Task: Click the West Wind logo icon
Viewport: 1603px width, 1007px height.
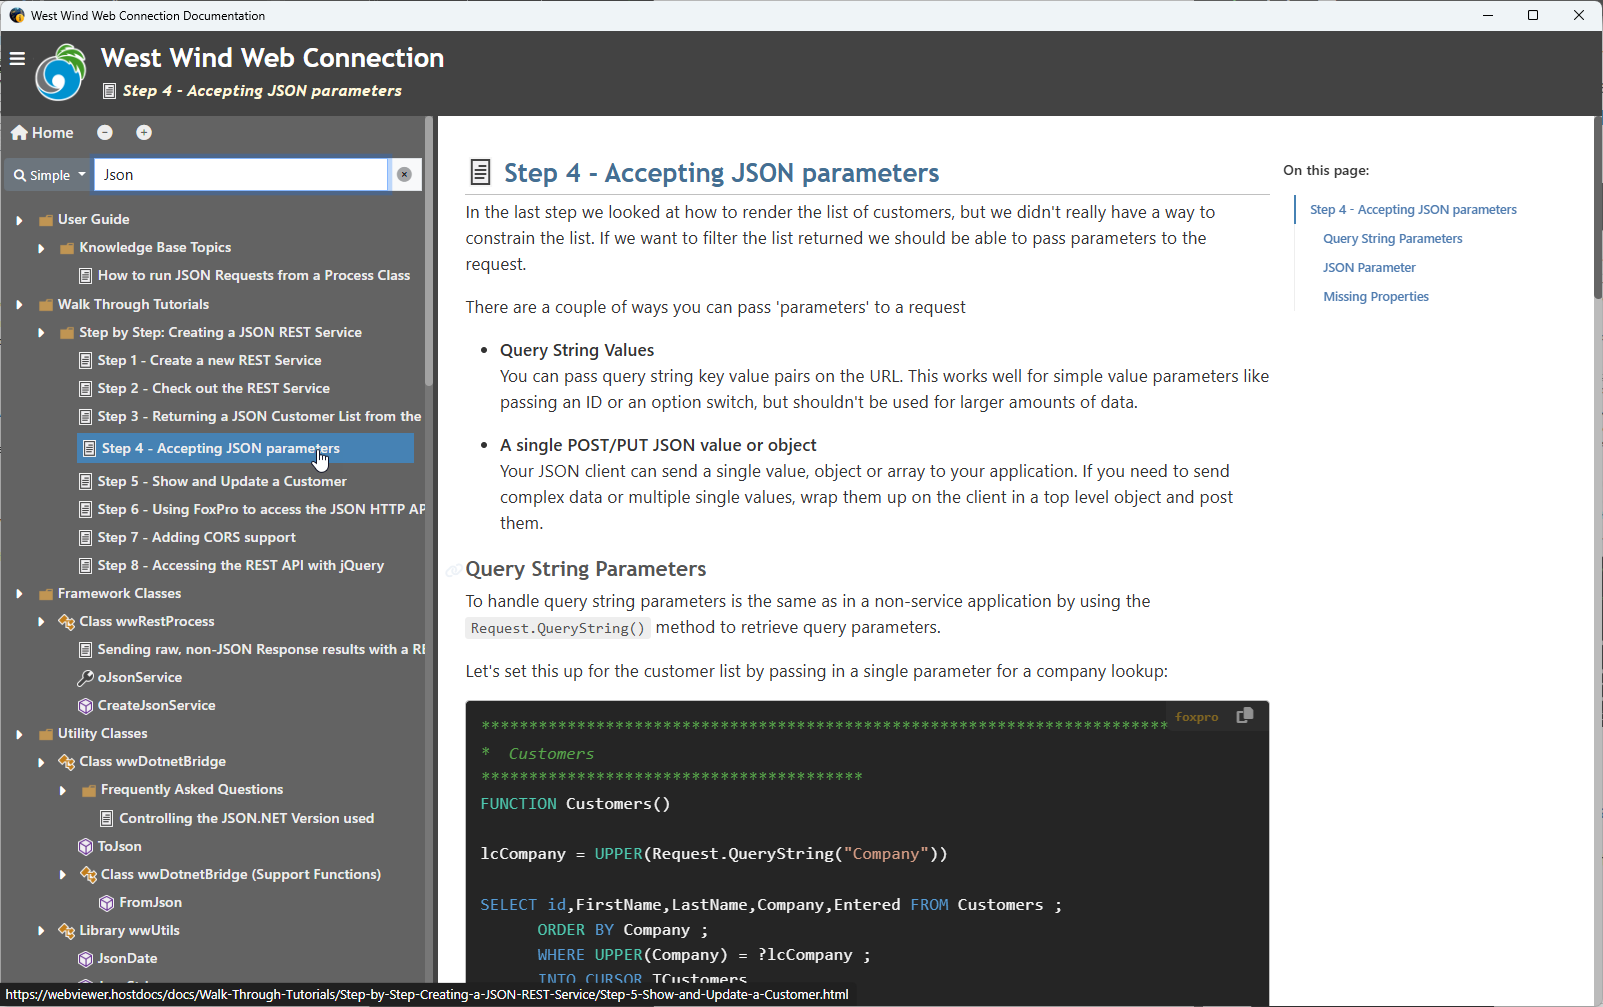Action: (61, 72)
